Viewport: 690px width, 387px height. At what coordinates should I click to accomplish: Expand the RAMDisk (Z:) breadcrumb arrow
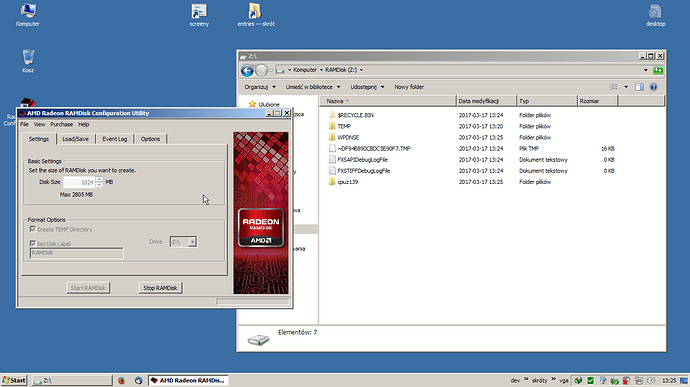tap(361, 70)
